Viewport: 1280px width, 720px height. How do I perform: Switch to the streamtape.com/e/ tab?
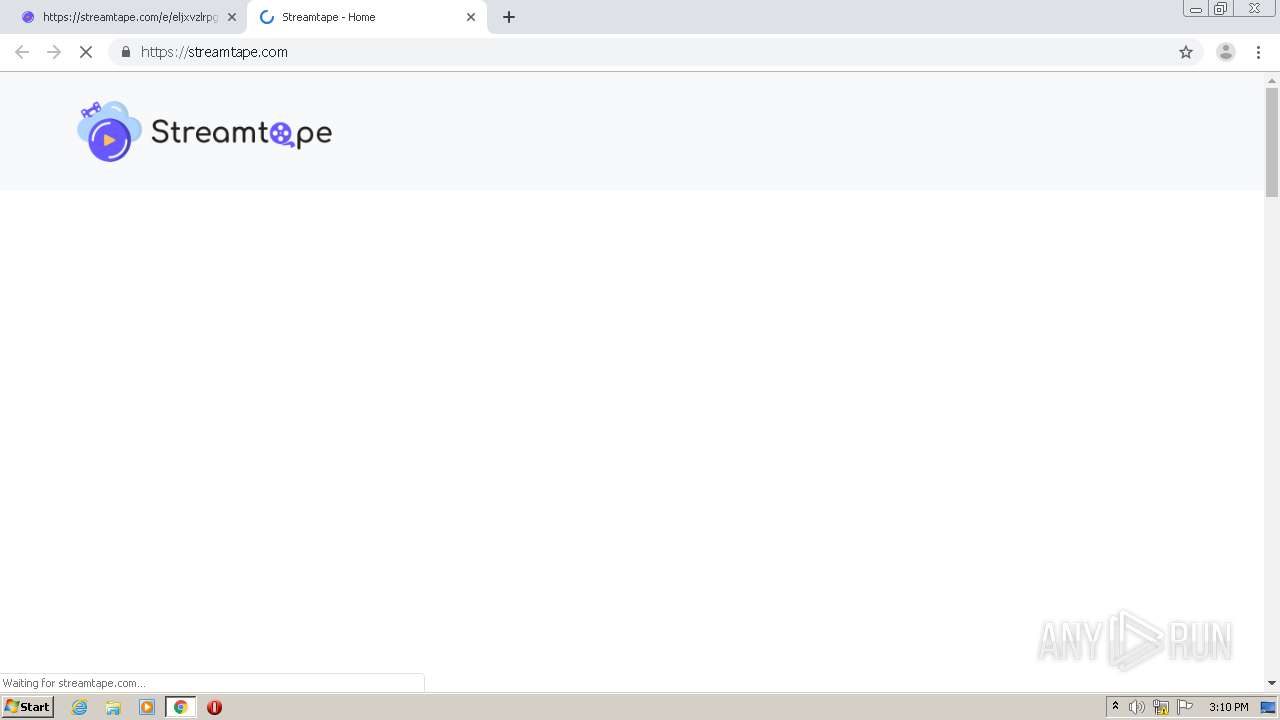(x=128, y=17)
